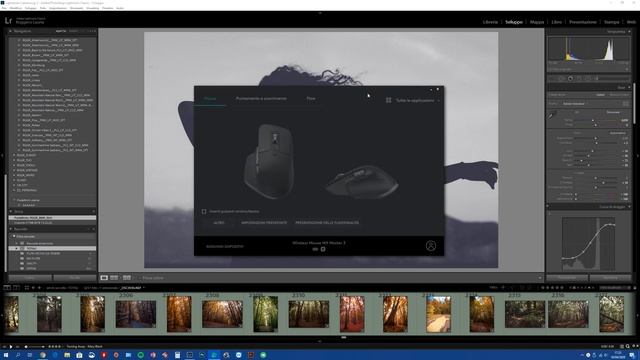The image size is (640, 360).
Task: Click the Ripristina button in right panel
Action: 611,278
